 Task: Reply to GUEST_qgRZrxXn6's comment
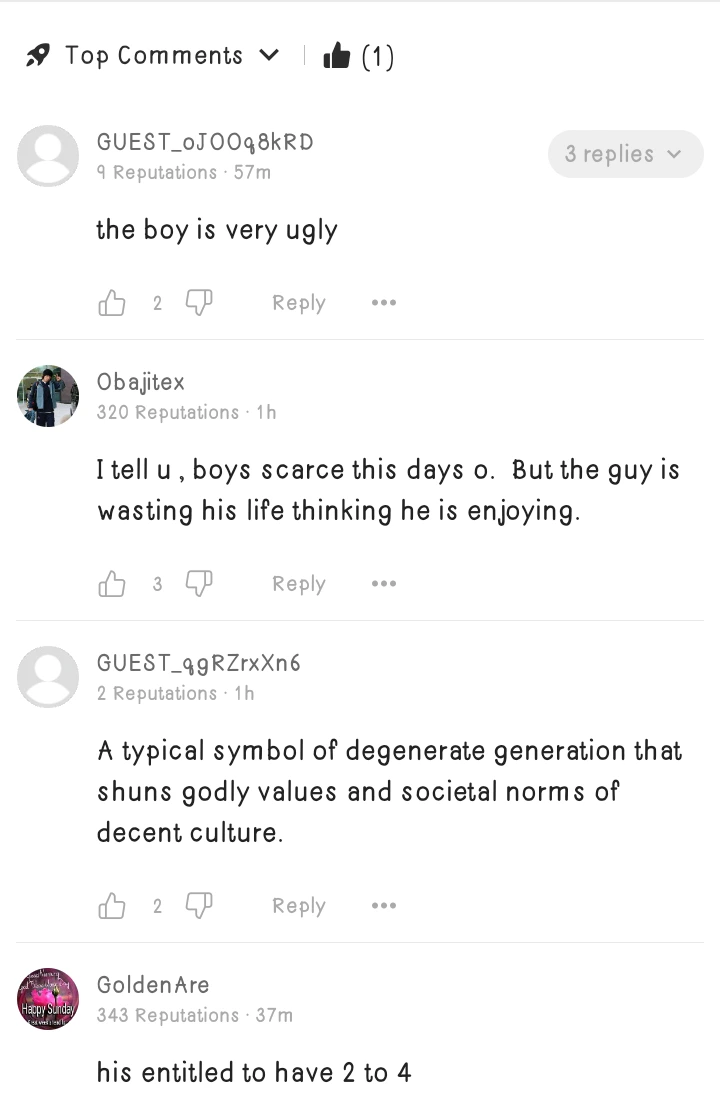point(298,906)
